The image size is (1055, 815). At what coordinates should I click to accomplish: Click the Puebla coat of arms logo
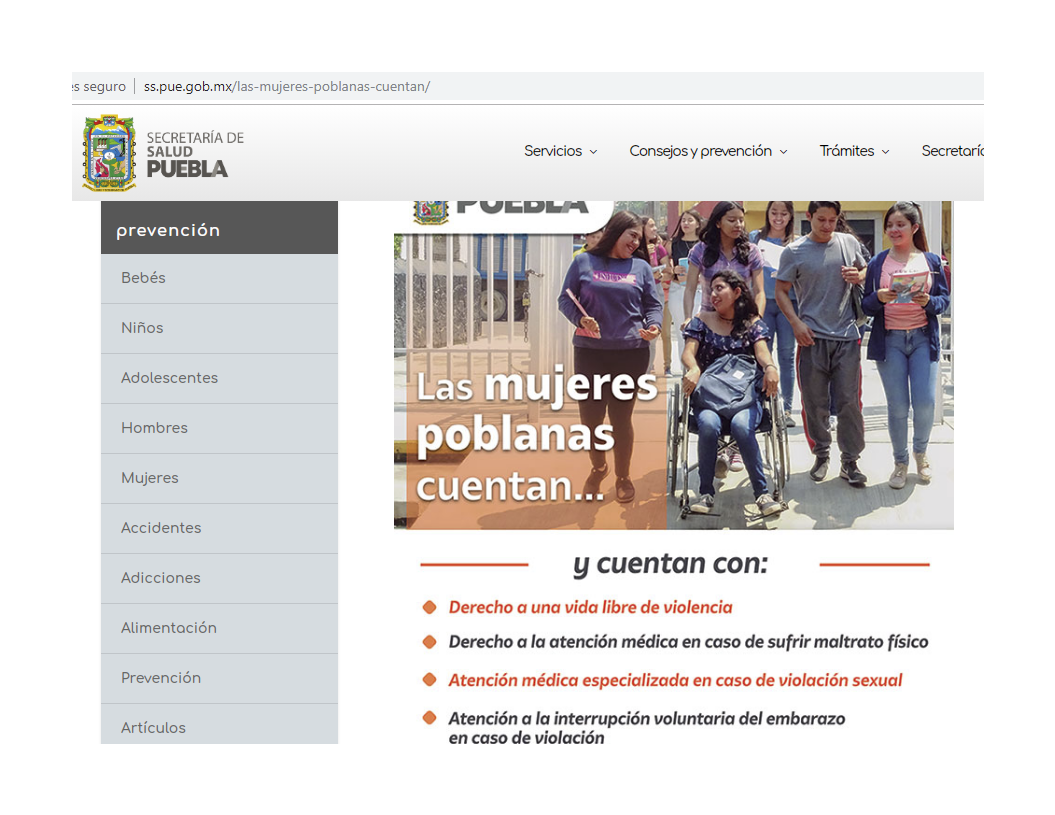coord(109,152)
